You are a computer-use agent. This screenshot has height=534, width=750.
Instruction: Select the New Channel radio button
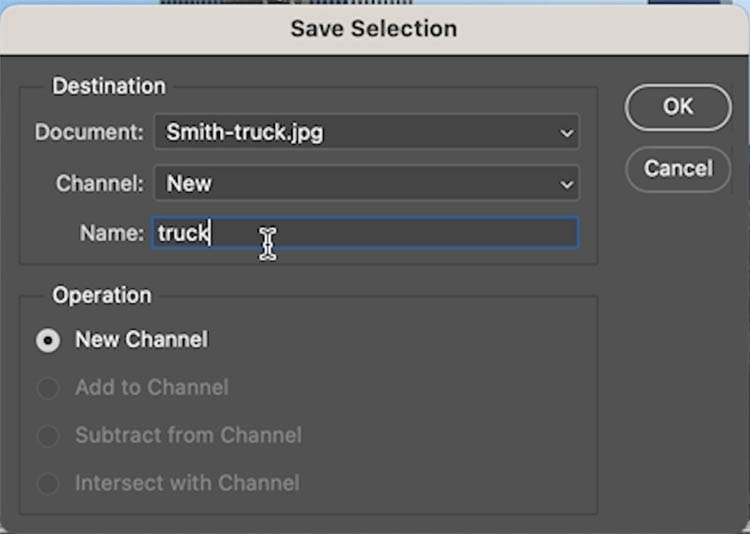click(48, 341)
